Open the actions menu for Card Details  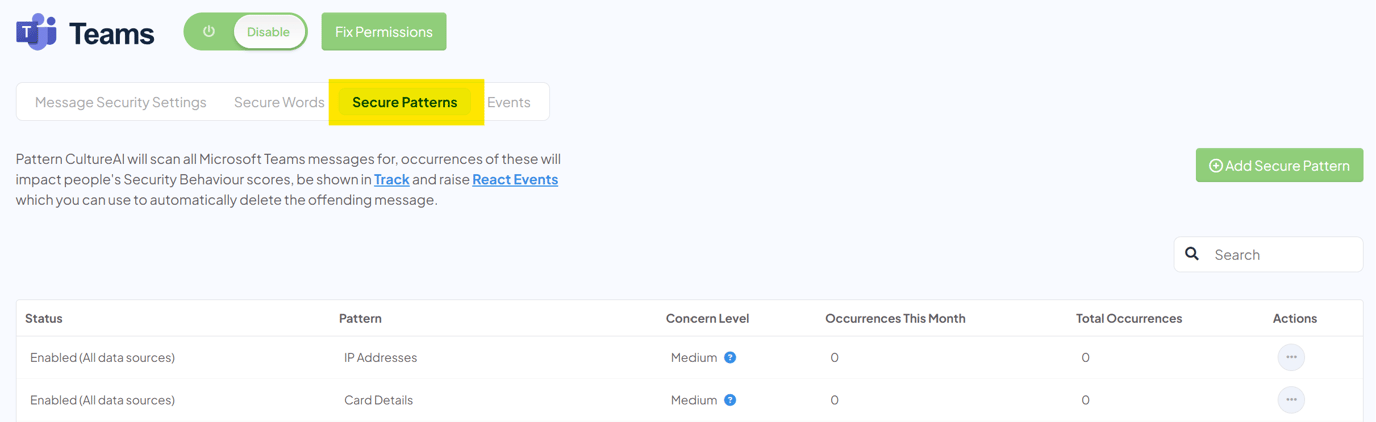[x=1291, y=400]
